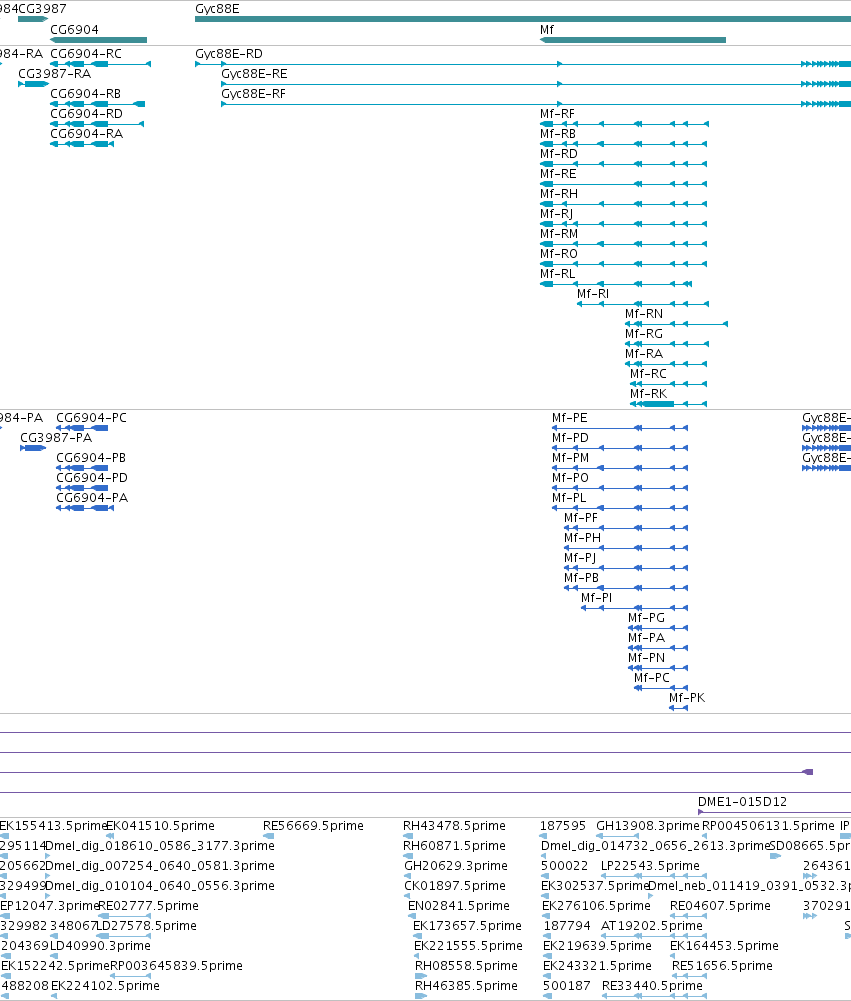Screen dimensions: 851x1001
Task: Click the EK173657.5prime EST label
Action: click(x=467, y=926)
